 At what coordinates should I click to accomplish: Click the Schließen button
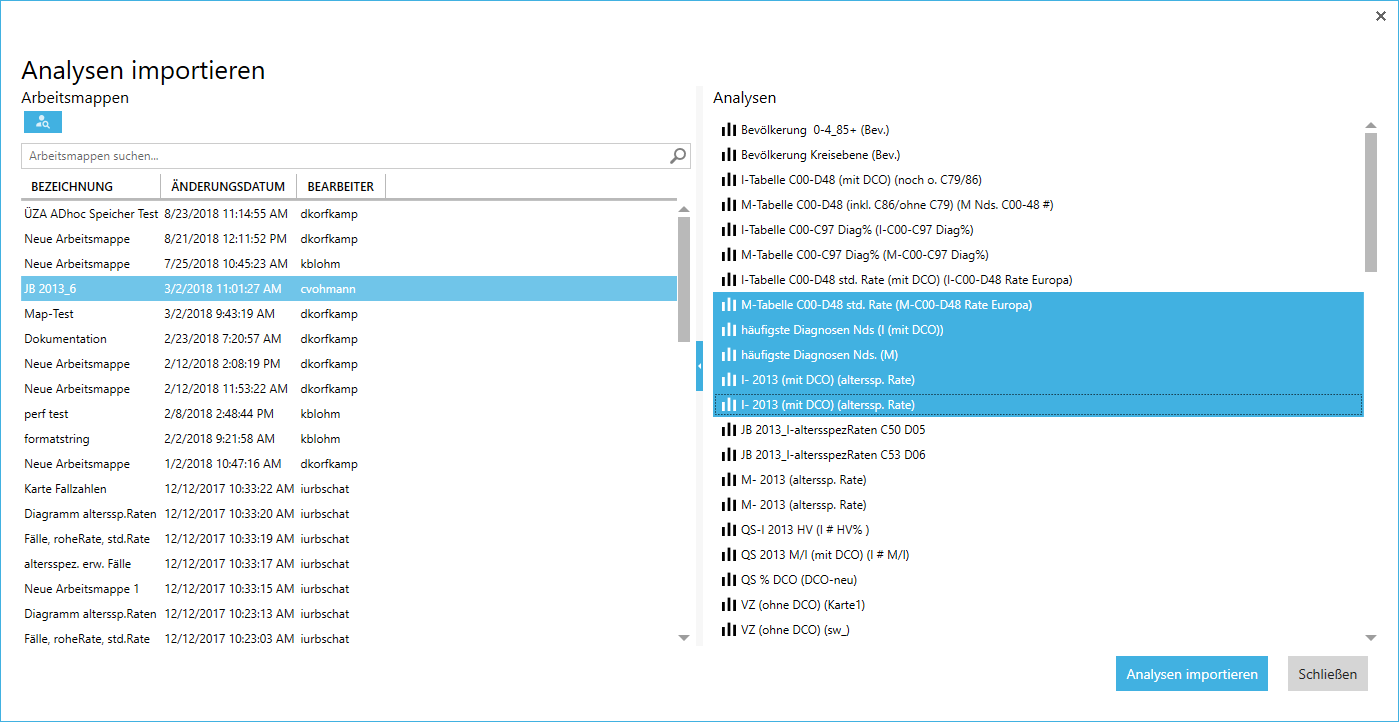pos(1327,674)
